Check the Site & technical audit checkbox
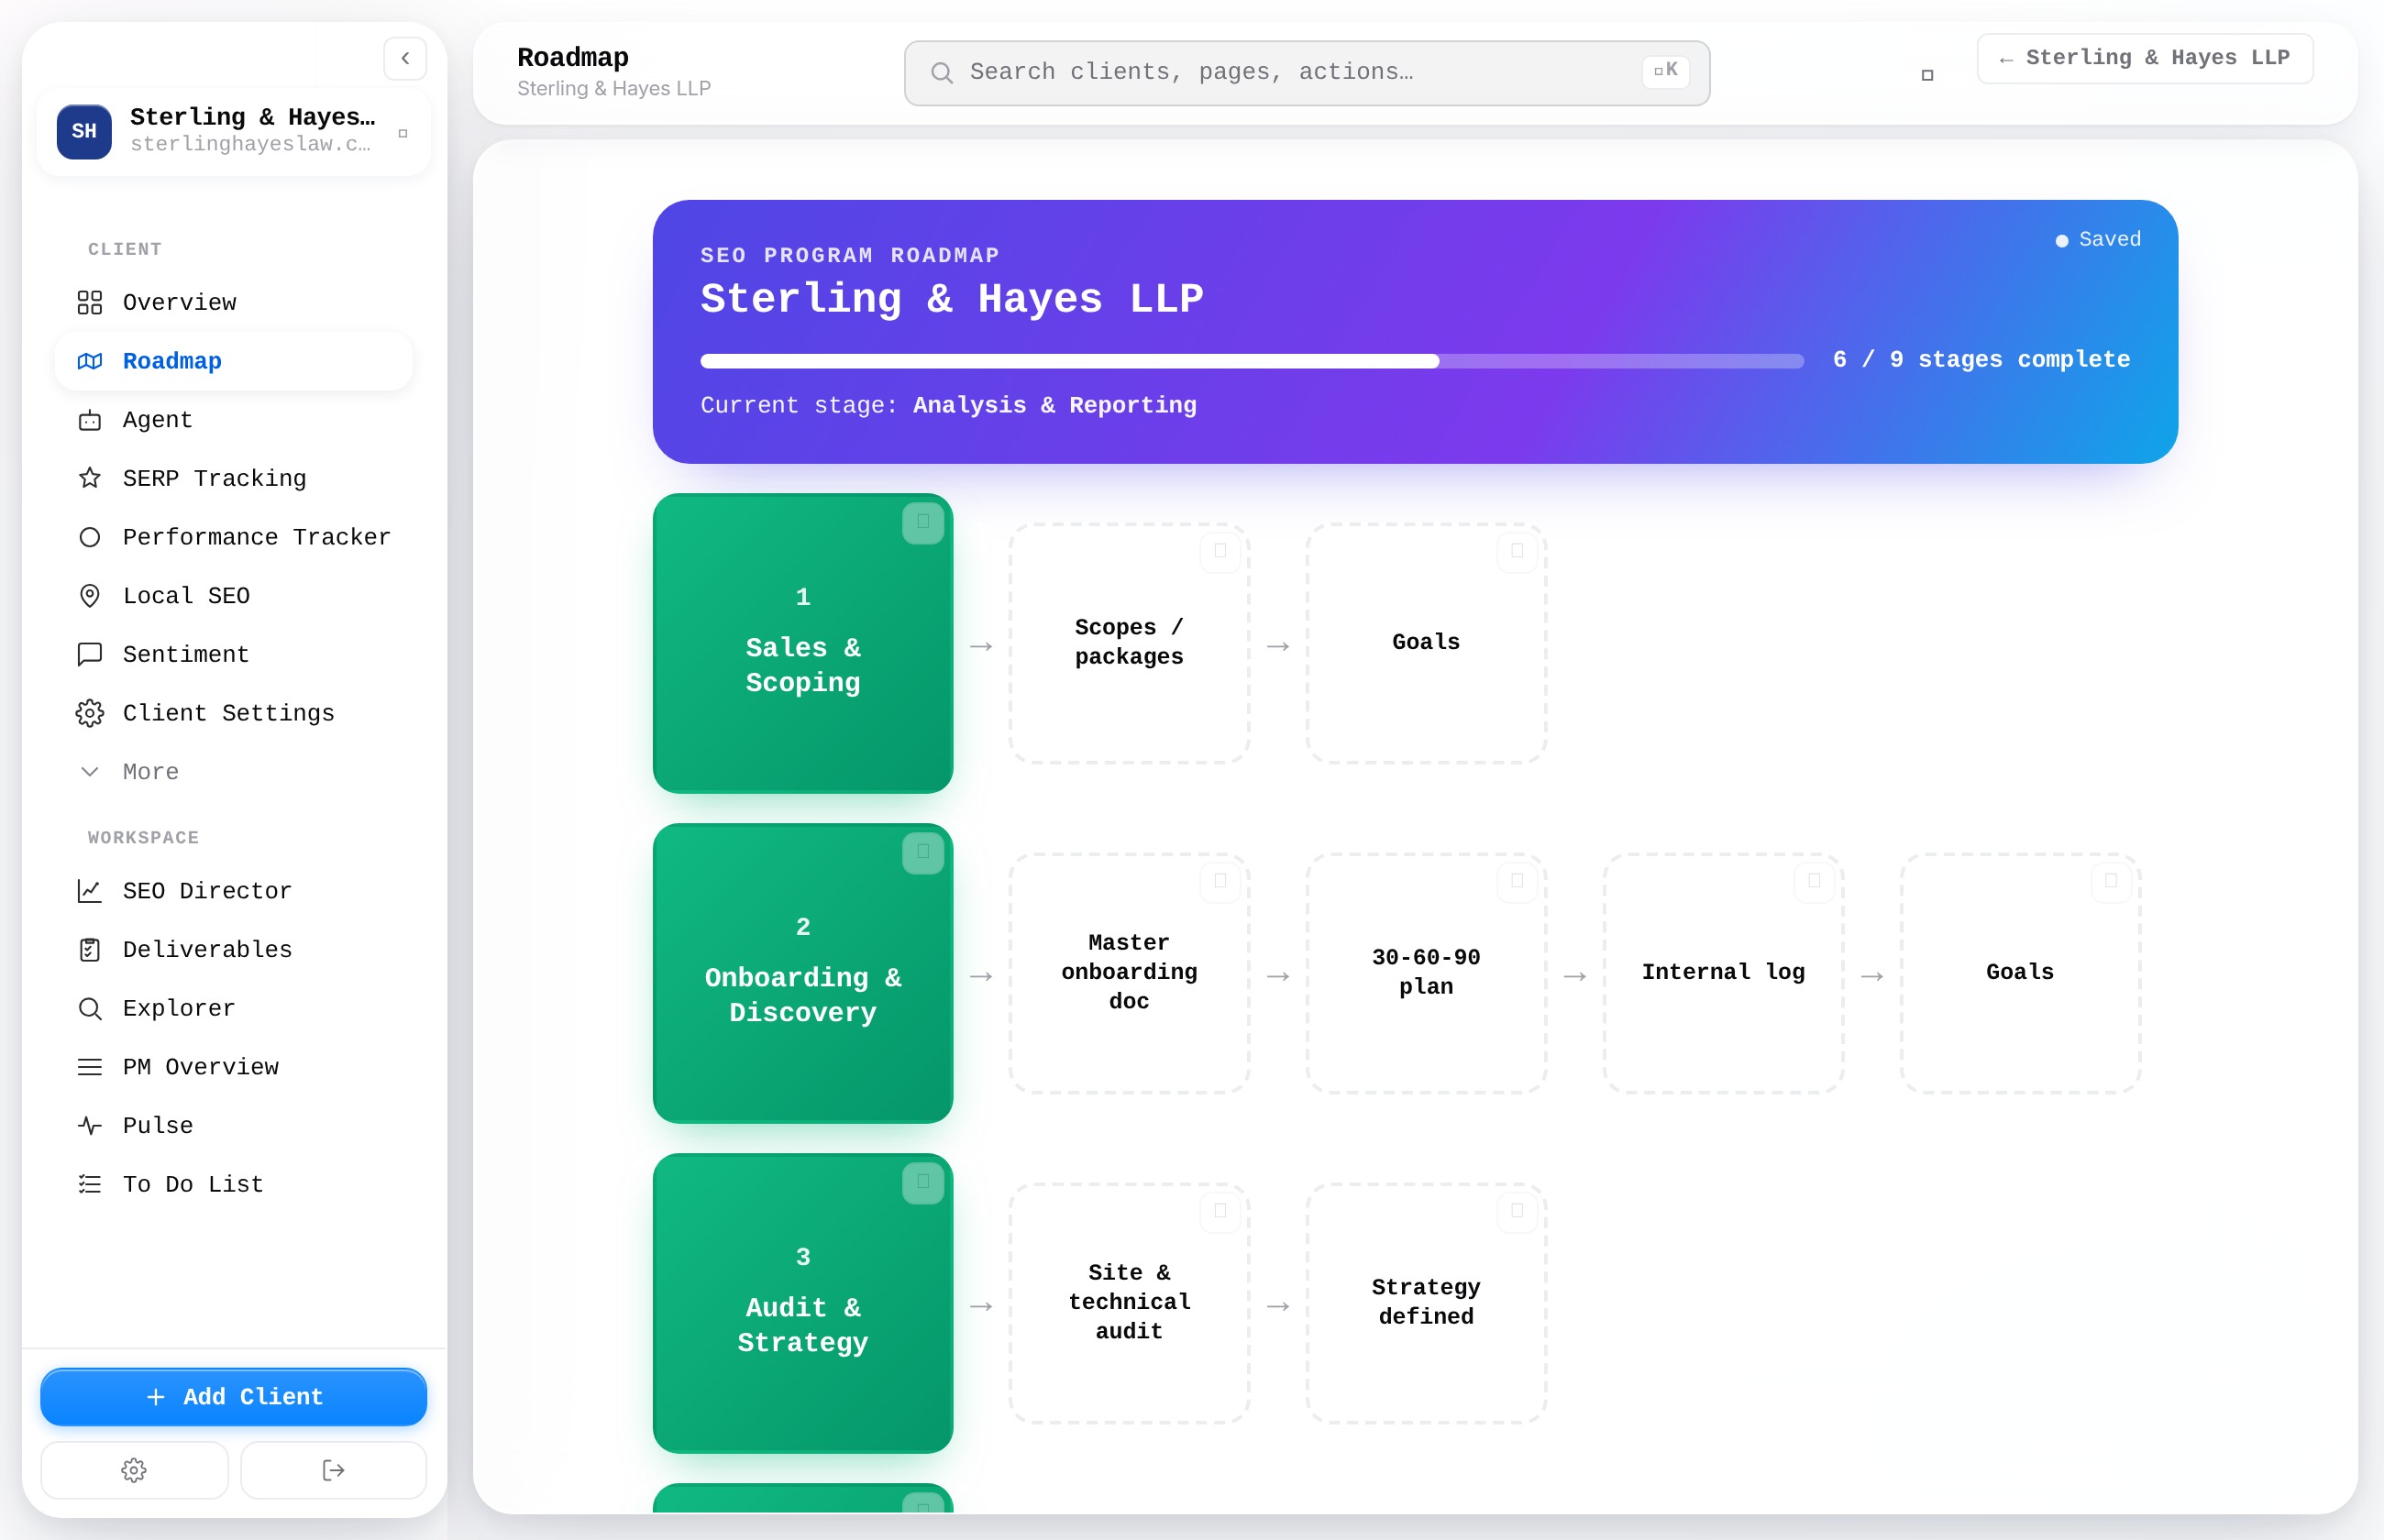 point(1220,1211)
